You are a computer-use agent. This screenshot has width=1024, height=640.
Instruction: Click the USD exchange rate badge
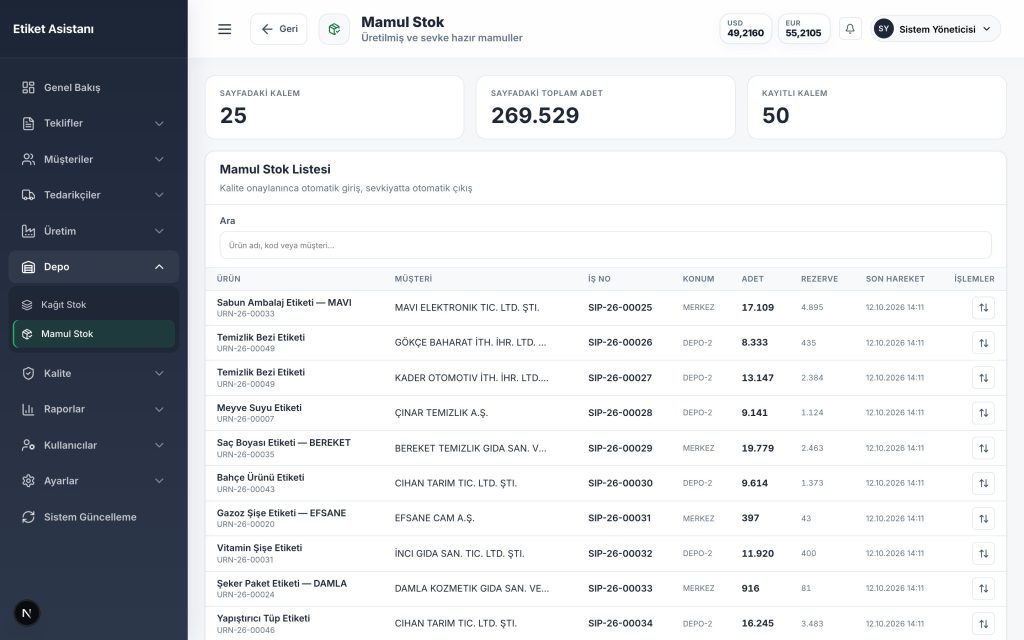click(x=745, y=29)
